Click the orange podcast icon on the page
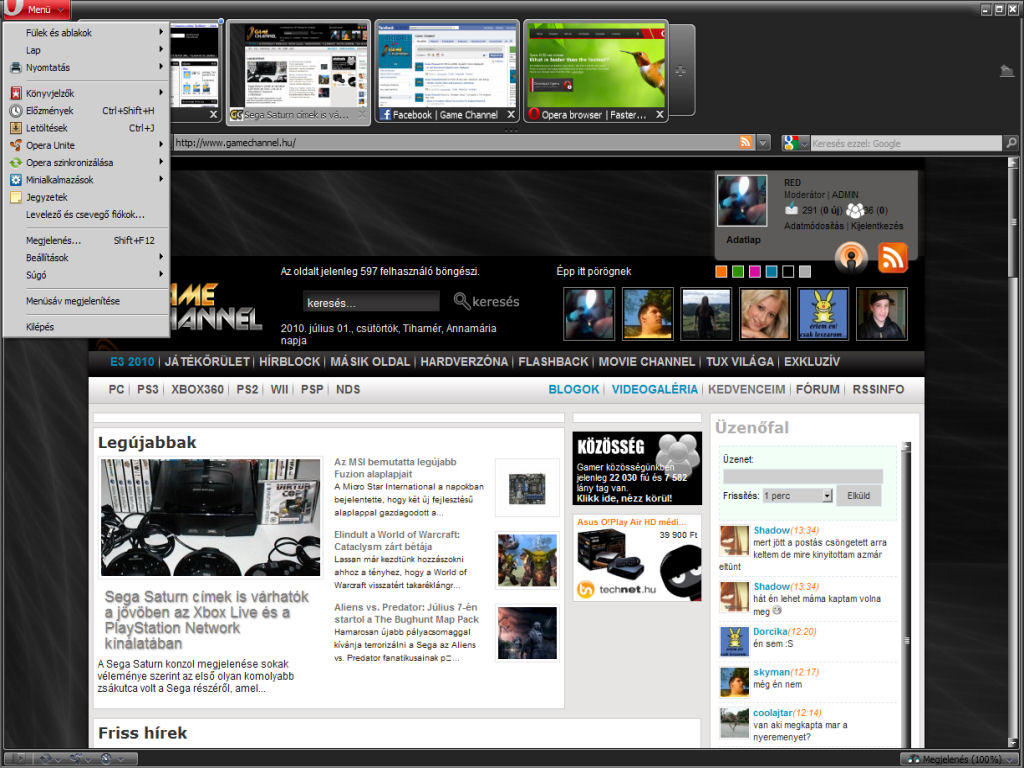The width and height of the screenshot is (1024, 768). [x=851, y=258]
